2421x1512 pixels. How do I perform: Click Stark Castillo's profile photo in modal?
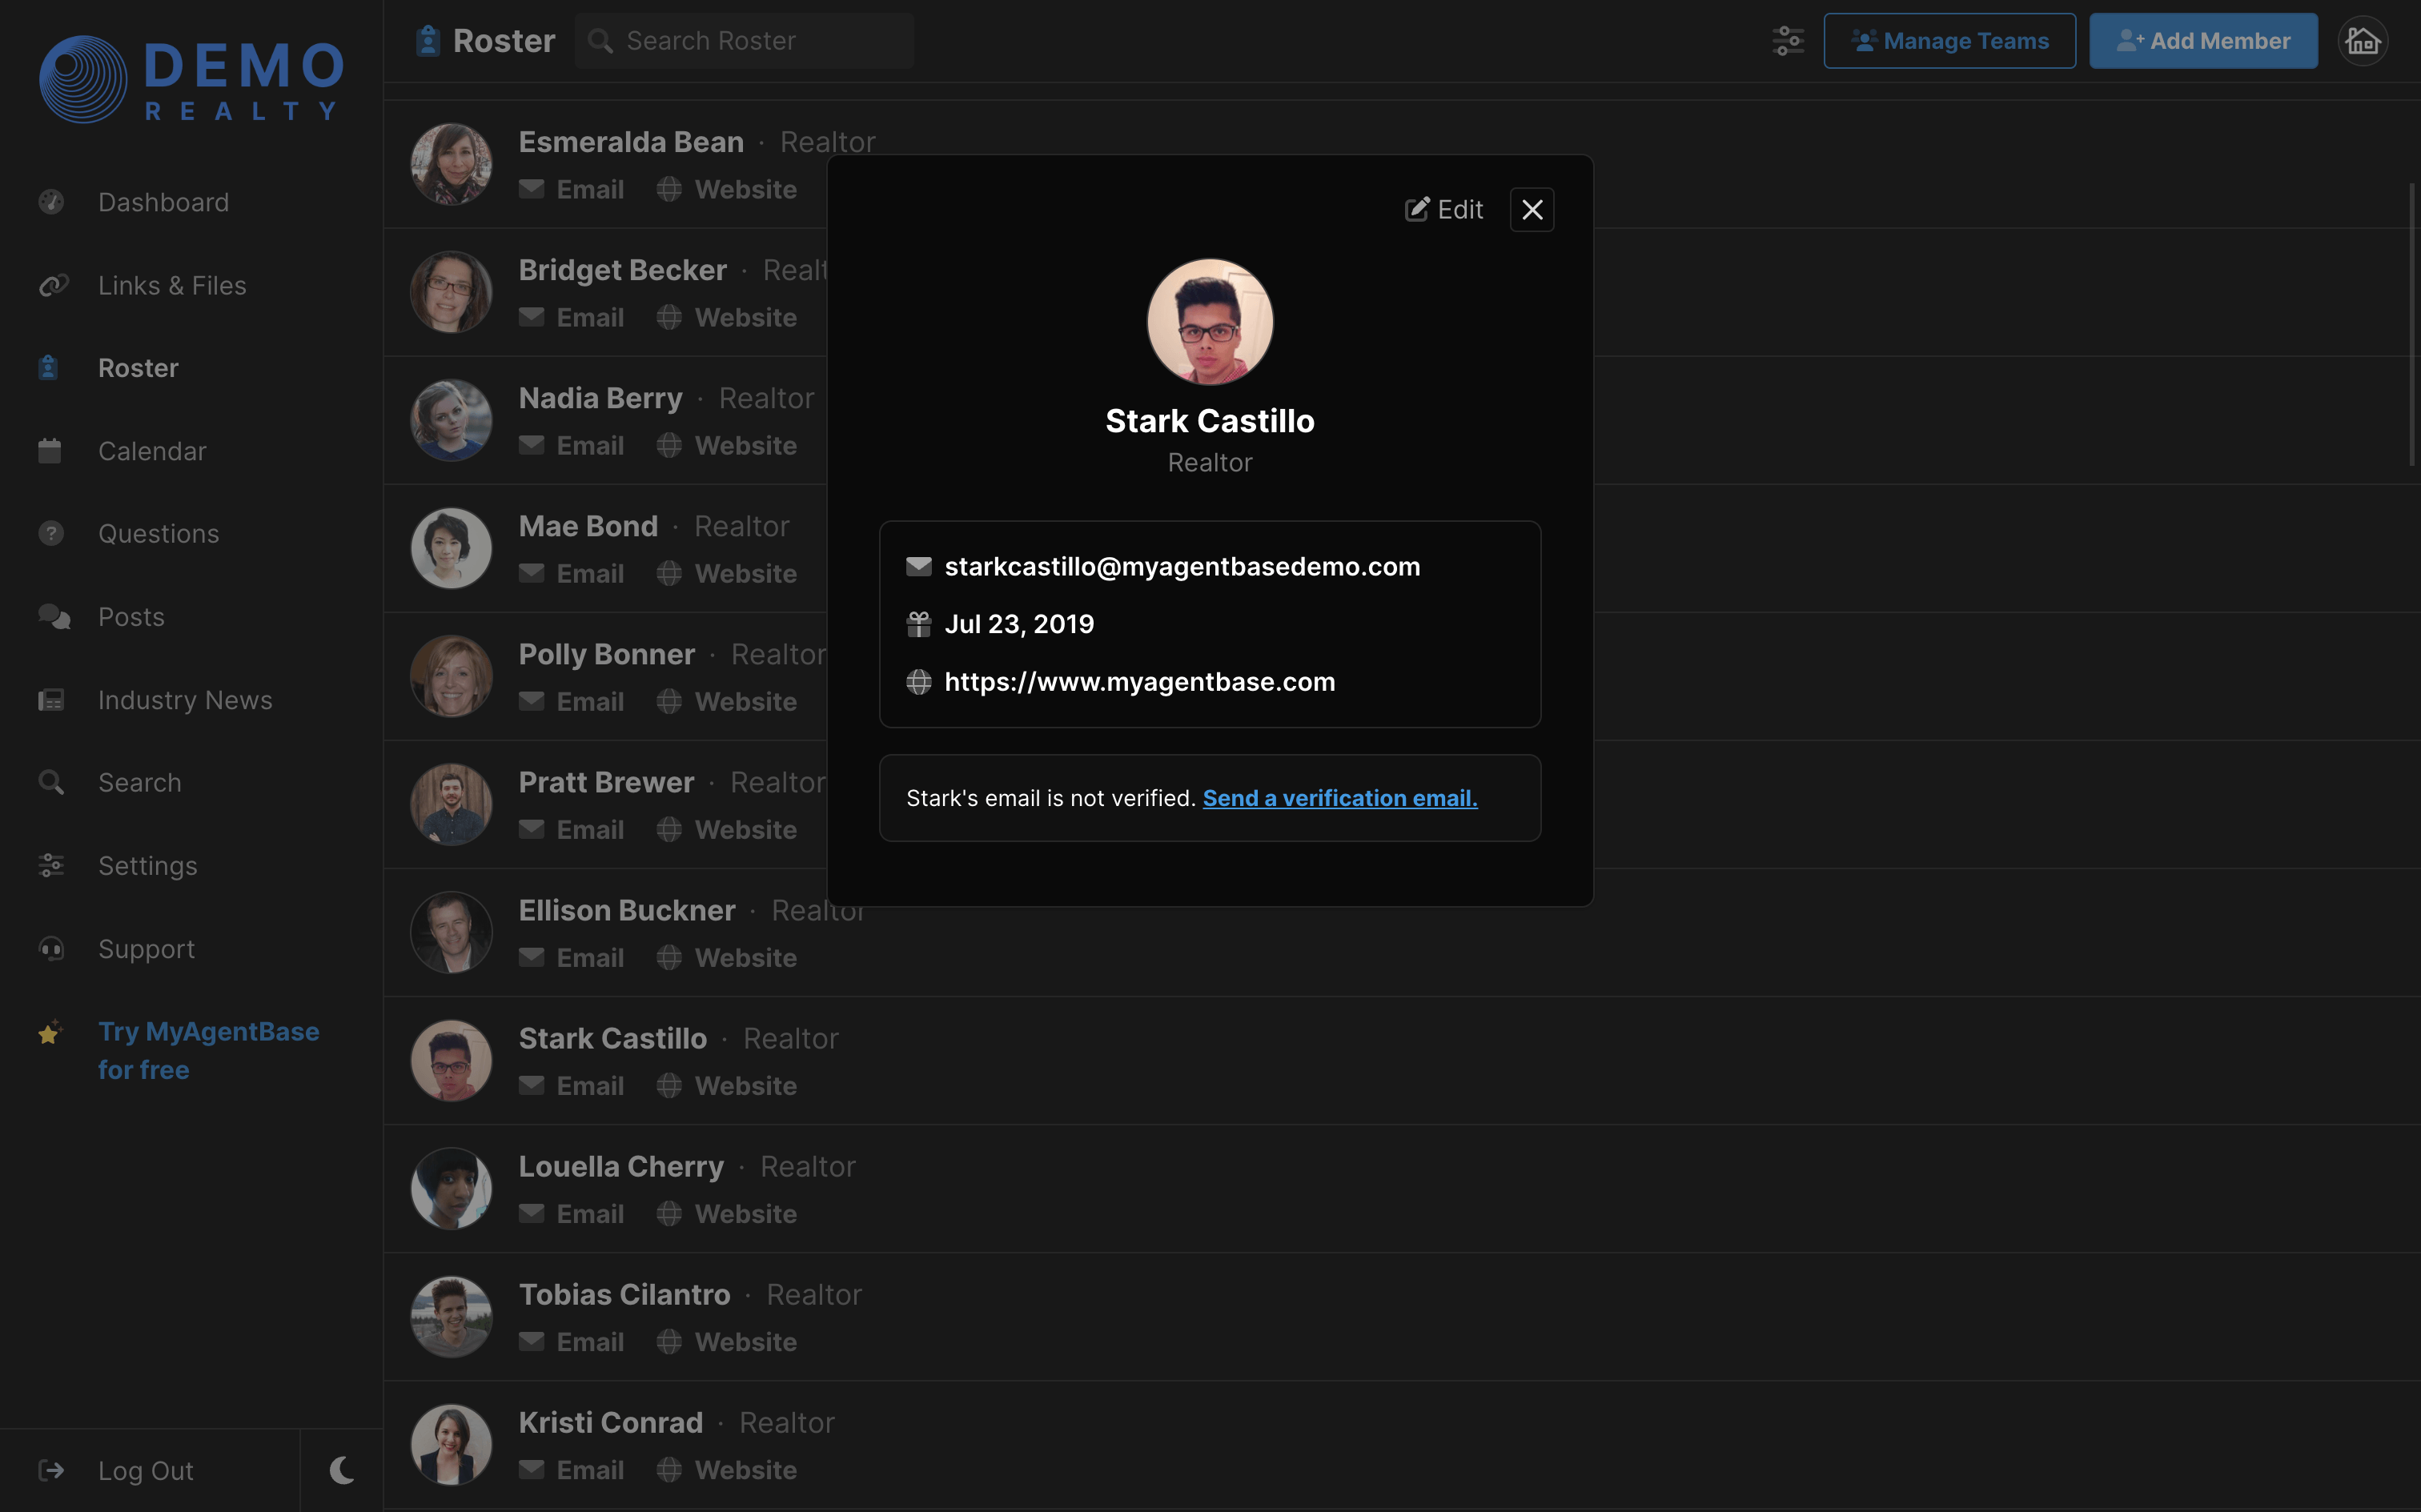coord(1209,322)
